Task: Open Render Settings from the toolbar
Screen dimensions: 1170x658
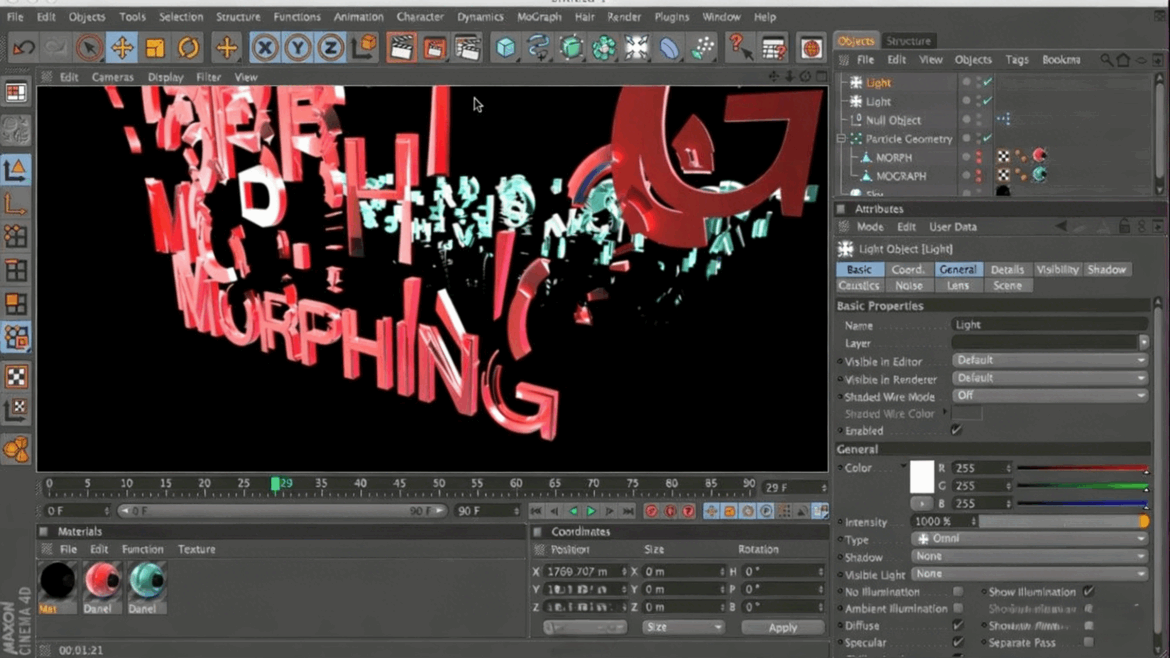Action: tap(468, 47)
